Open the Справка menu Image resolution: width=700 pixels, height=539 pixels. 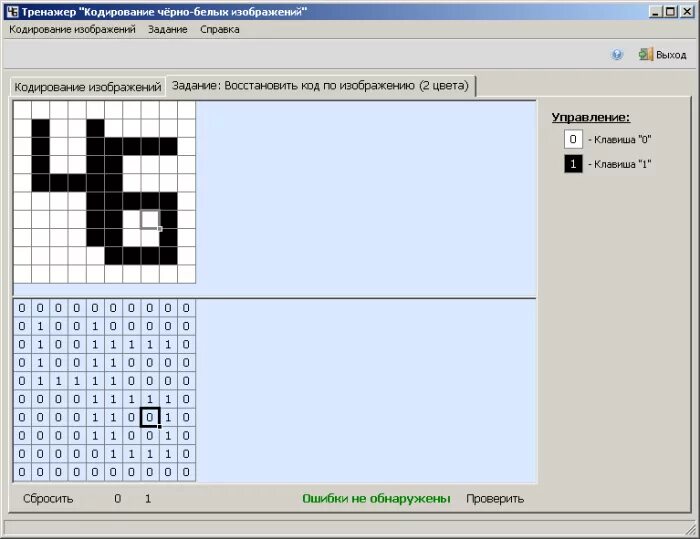(x=220, y=29)
